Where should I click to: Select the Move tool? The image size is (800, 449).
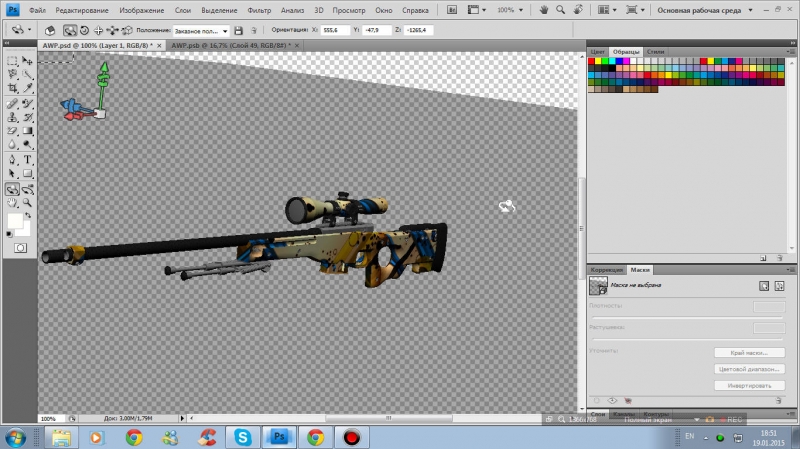pyautogui.click(x=28, y=61)
